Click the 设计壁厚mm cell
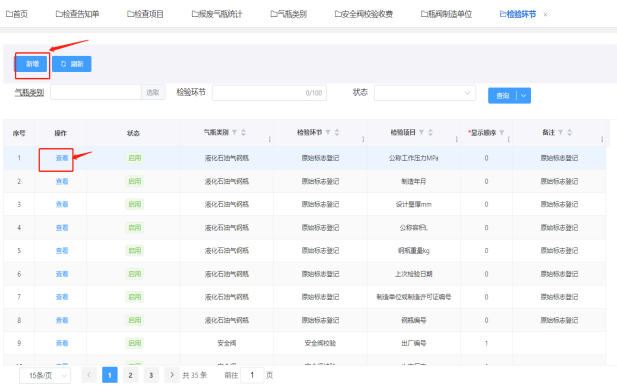The width and height of the screenshot is (617, 386). [x=414, y=204]
